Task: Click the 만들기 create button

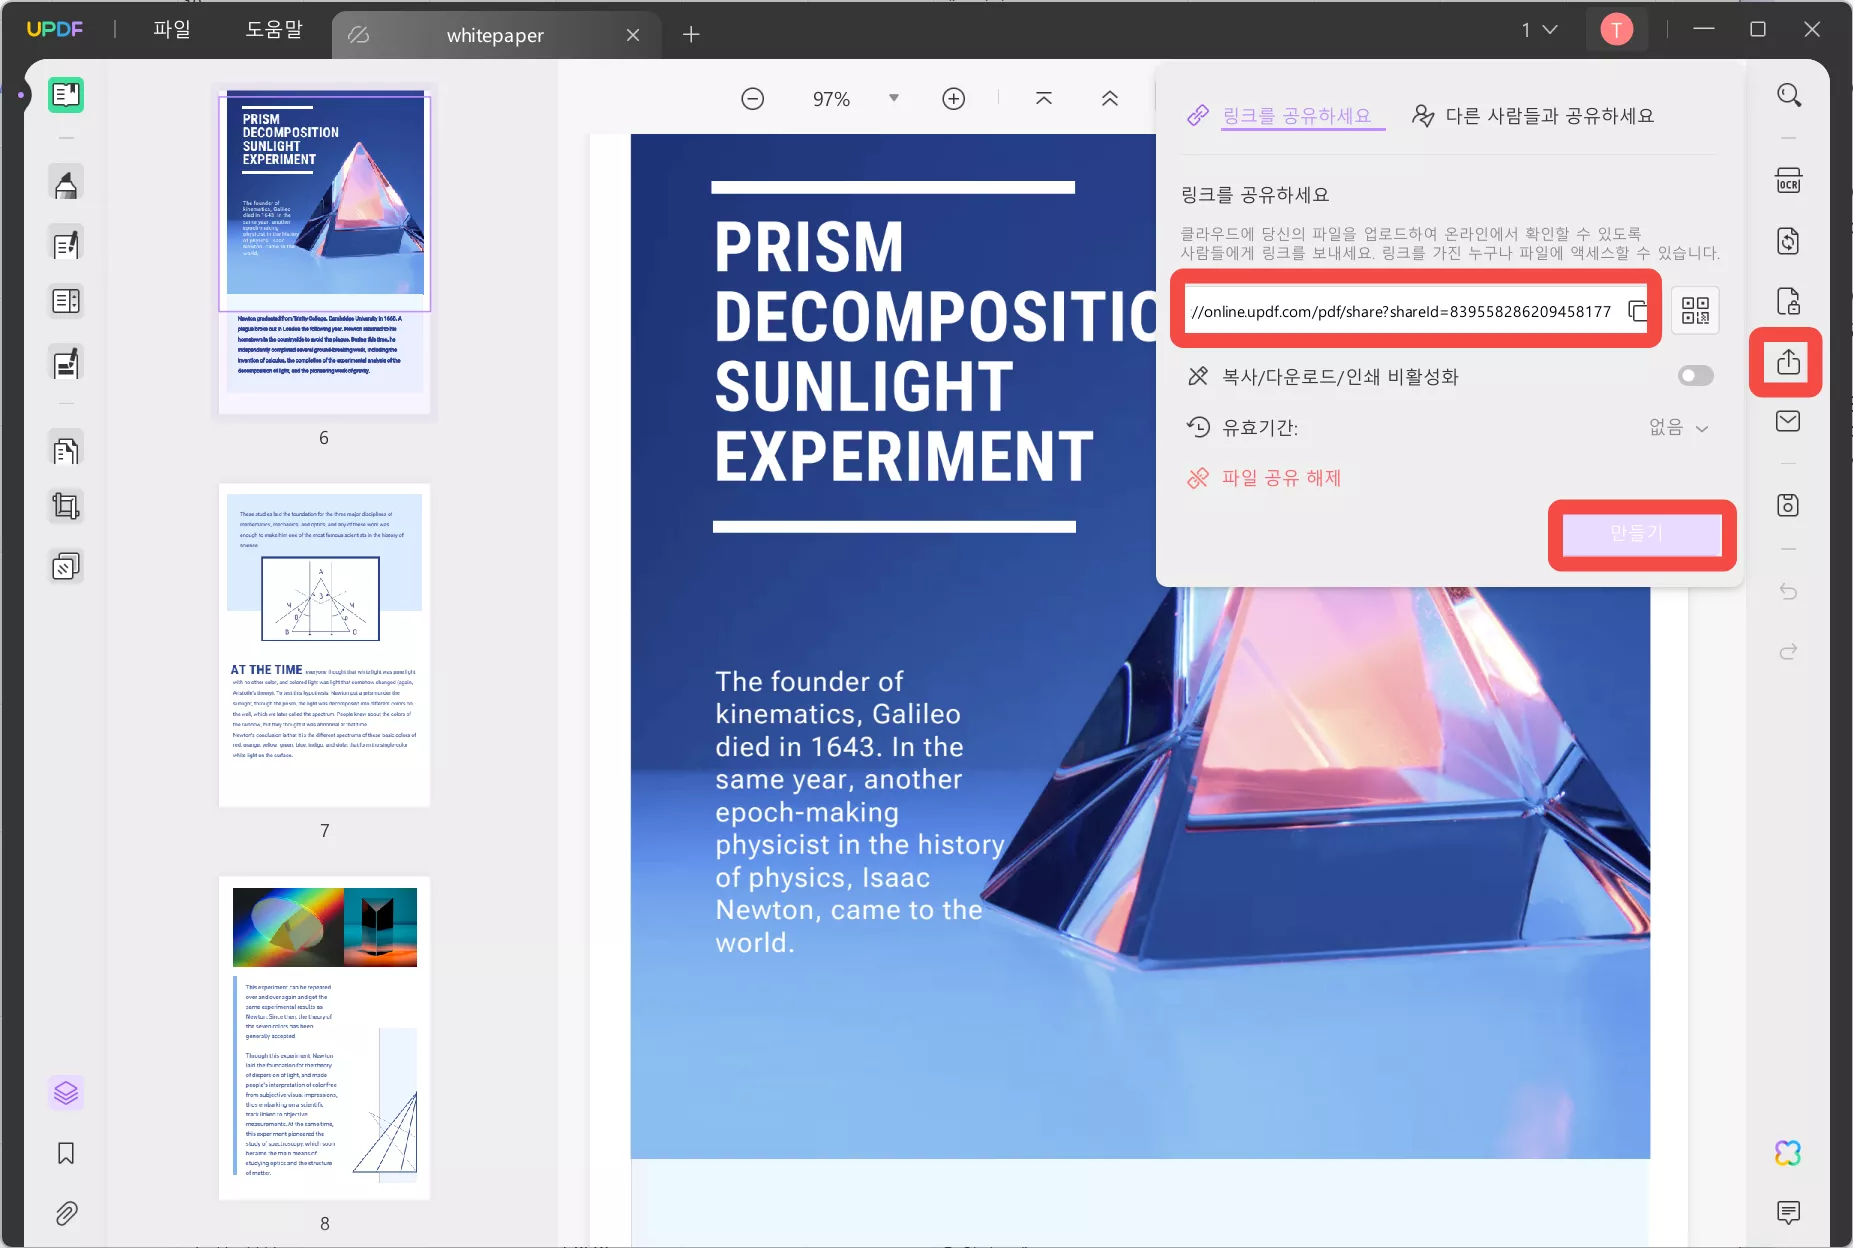Action: 1641,534
